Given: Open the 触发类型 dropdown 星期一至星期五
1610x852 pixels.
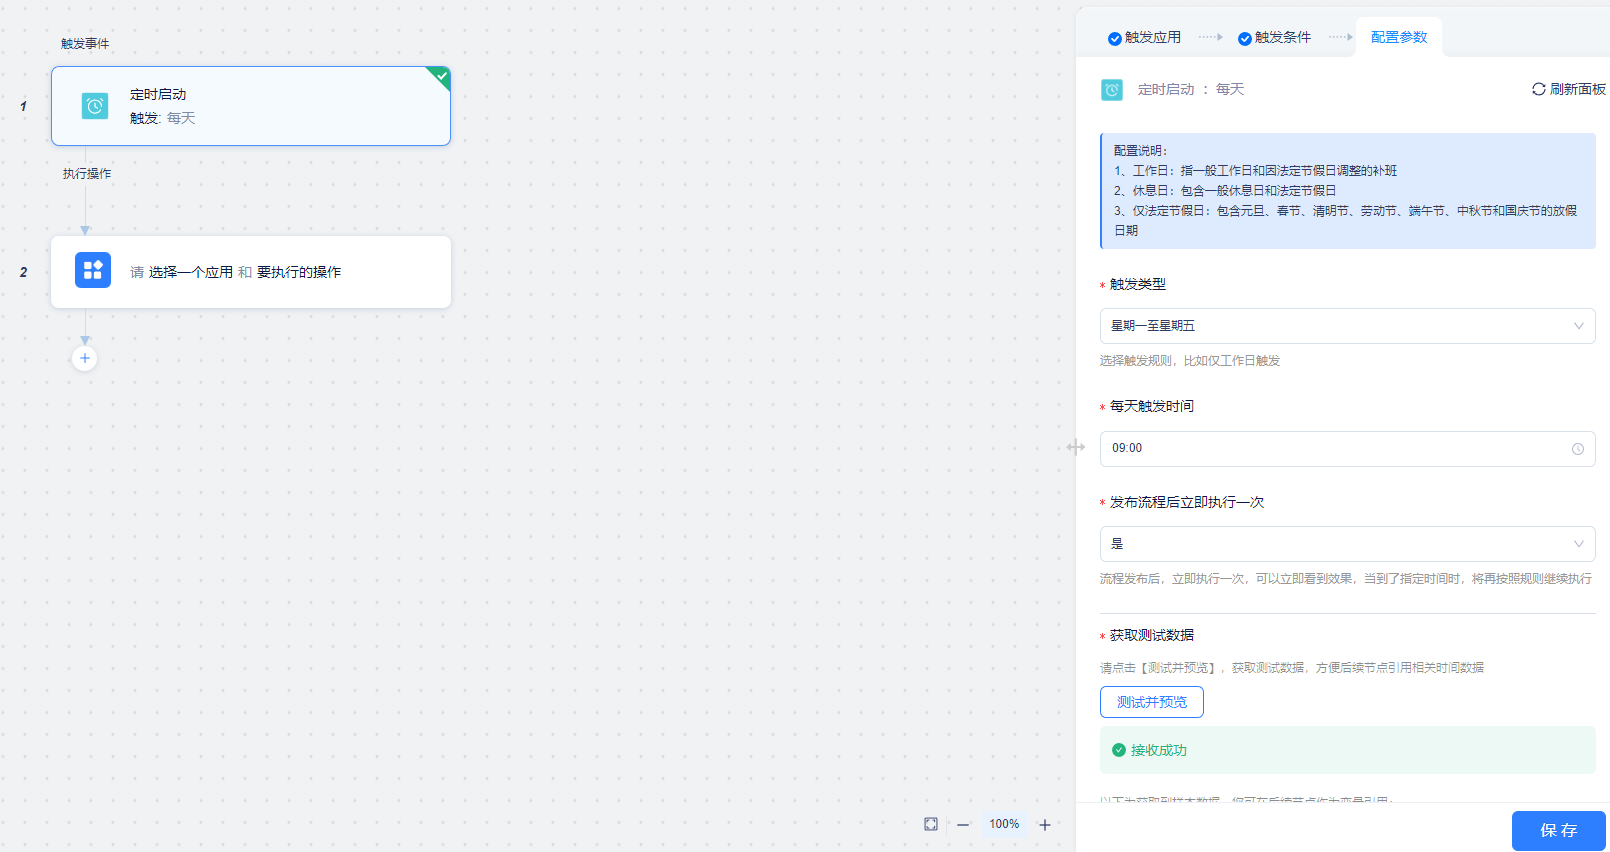Looking at the screenshot, I should pyautogui.click(x=1348, y=326).
